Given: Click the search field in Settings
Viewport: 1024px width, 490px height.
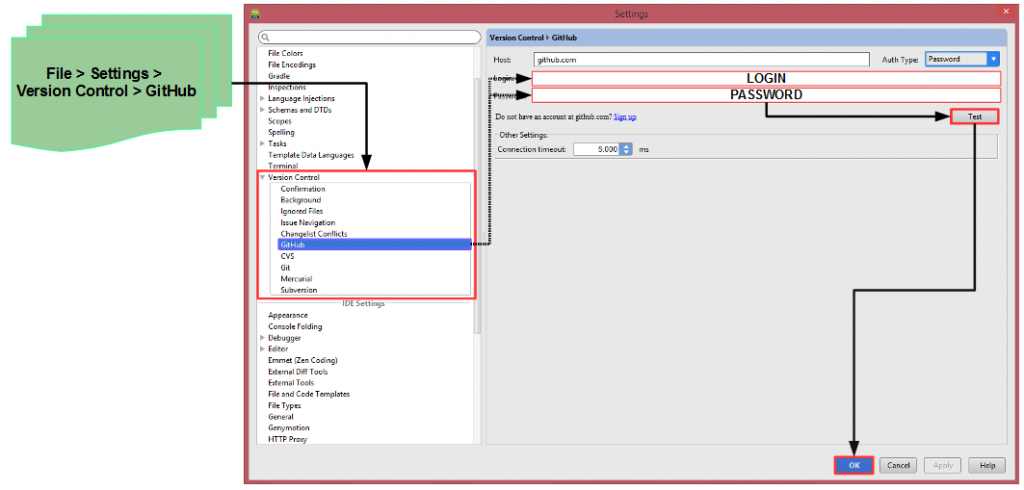Looking at the screenshot, I should 369,37.
